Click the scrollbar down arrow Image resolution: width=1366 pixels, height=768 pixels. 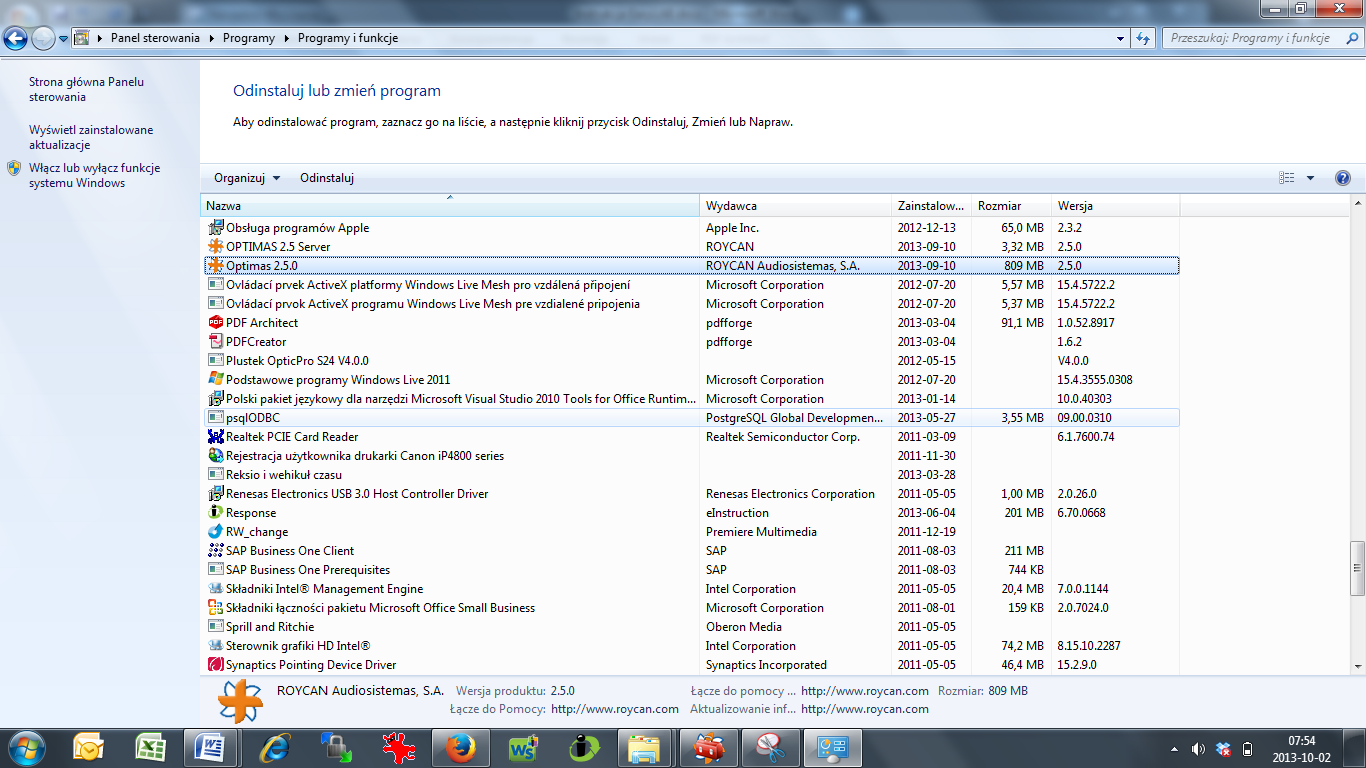point(1357,666)
